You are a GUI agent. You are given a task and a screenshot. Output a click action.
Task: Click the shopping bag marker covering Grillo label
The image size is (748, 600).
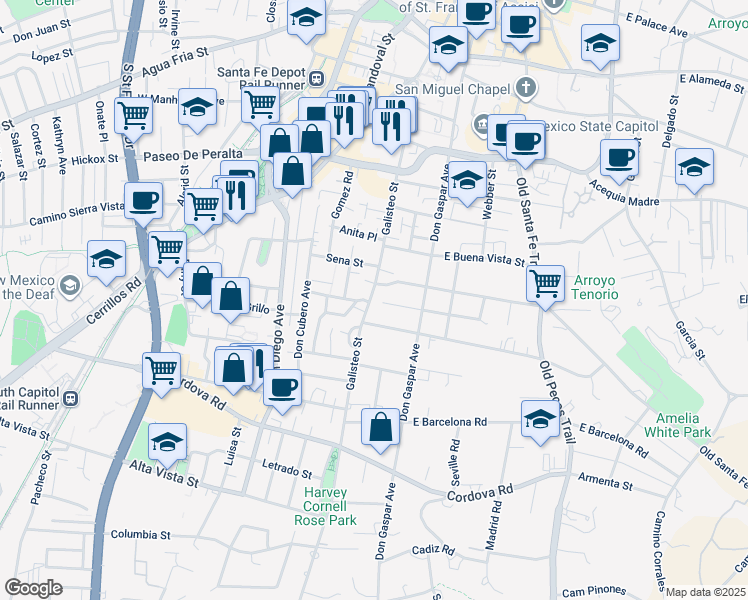(230, 299)
